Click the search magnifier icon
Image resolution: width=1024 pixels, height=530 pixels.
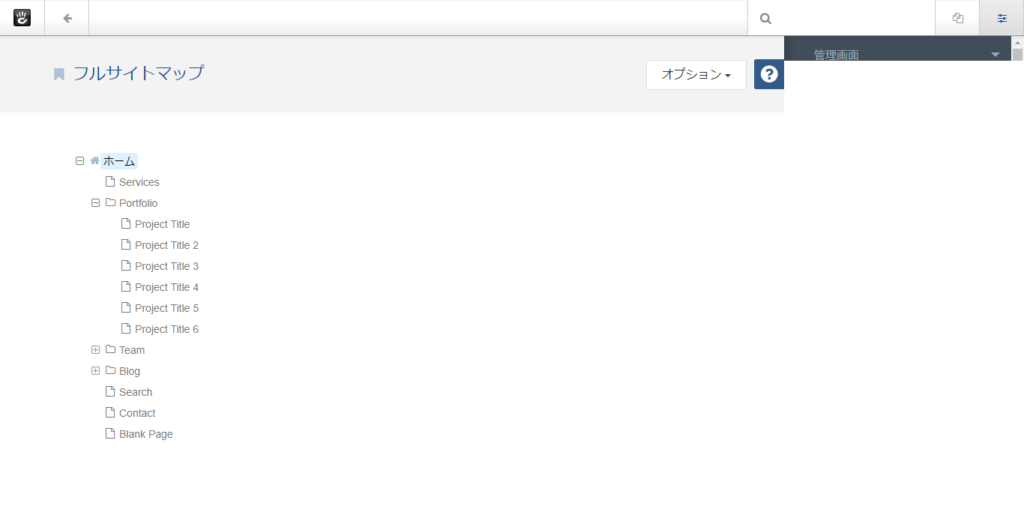click(x=766, y=19)
